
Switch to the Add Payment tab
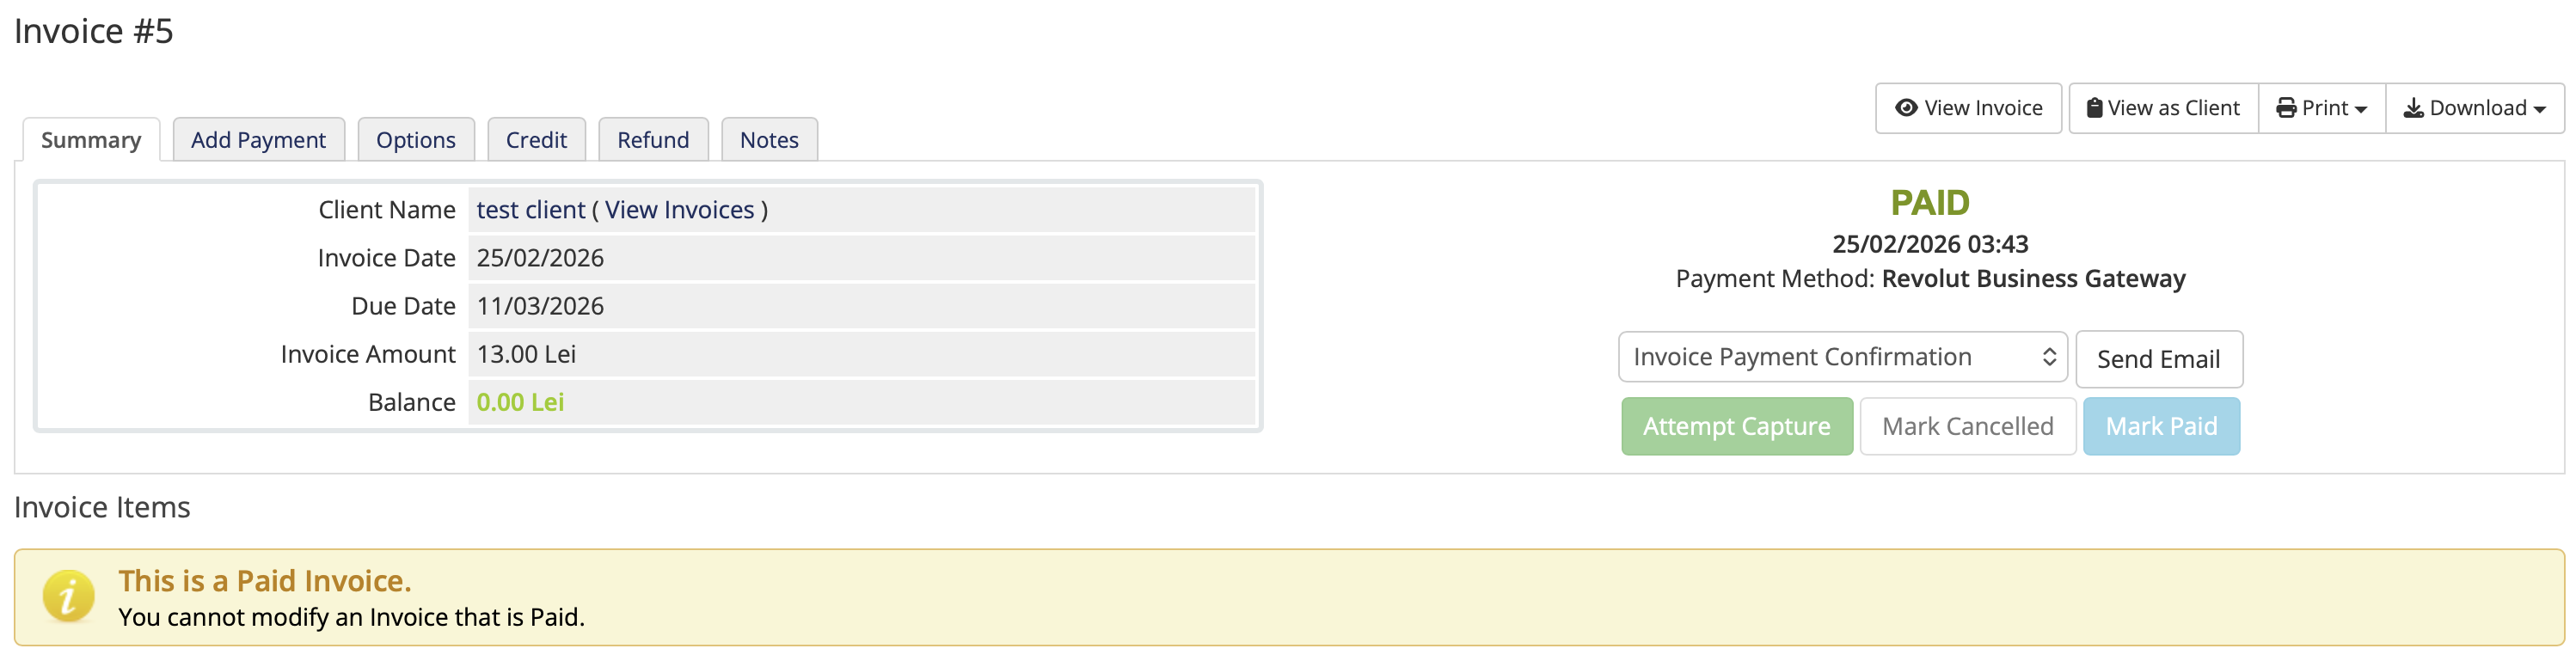tap(258, 140)
